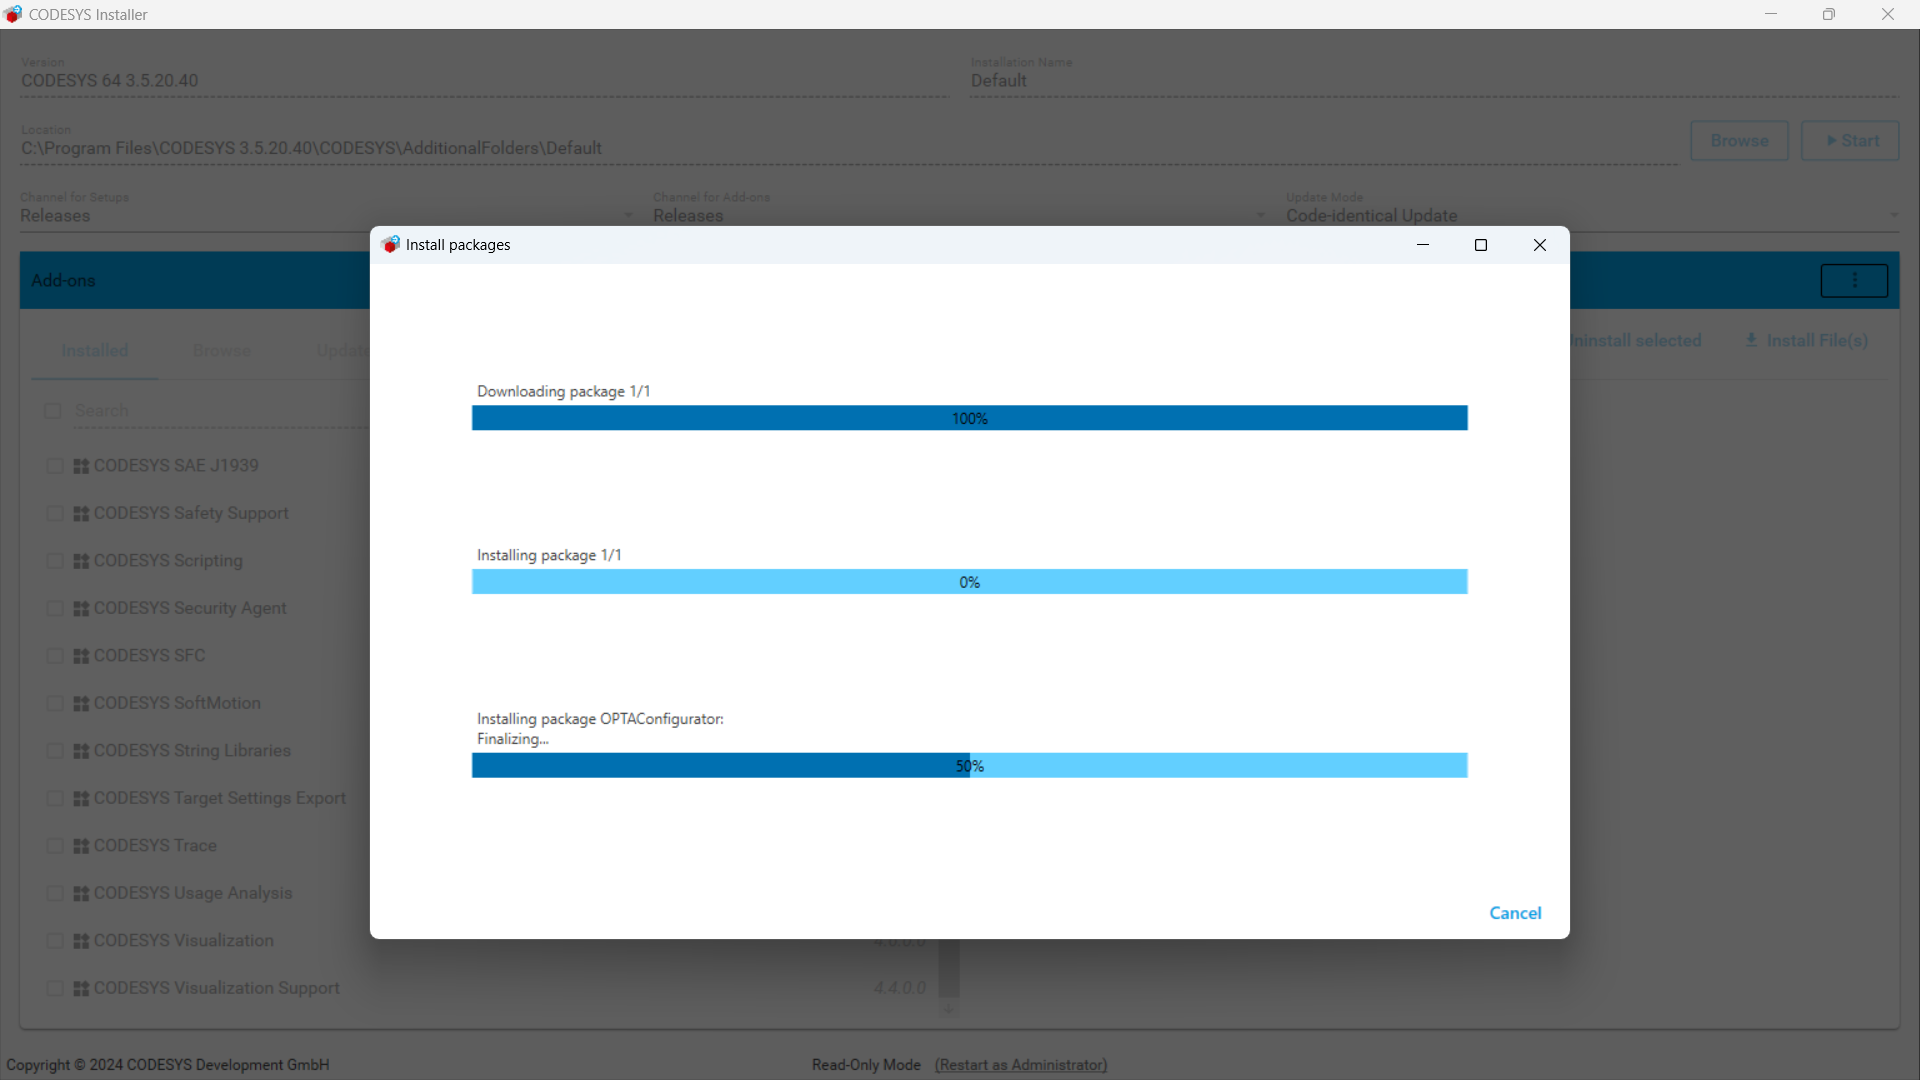
Task: Click the CODESYS Target Settings Export icon
Action: (x=81, y=799)
